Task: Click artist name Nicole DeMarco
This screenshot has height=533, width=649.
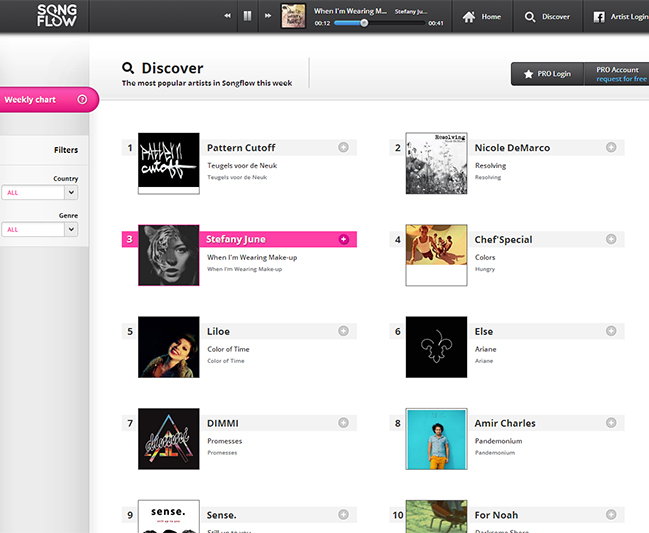Action: [x=512, y=148]
